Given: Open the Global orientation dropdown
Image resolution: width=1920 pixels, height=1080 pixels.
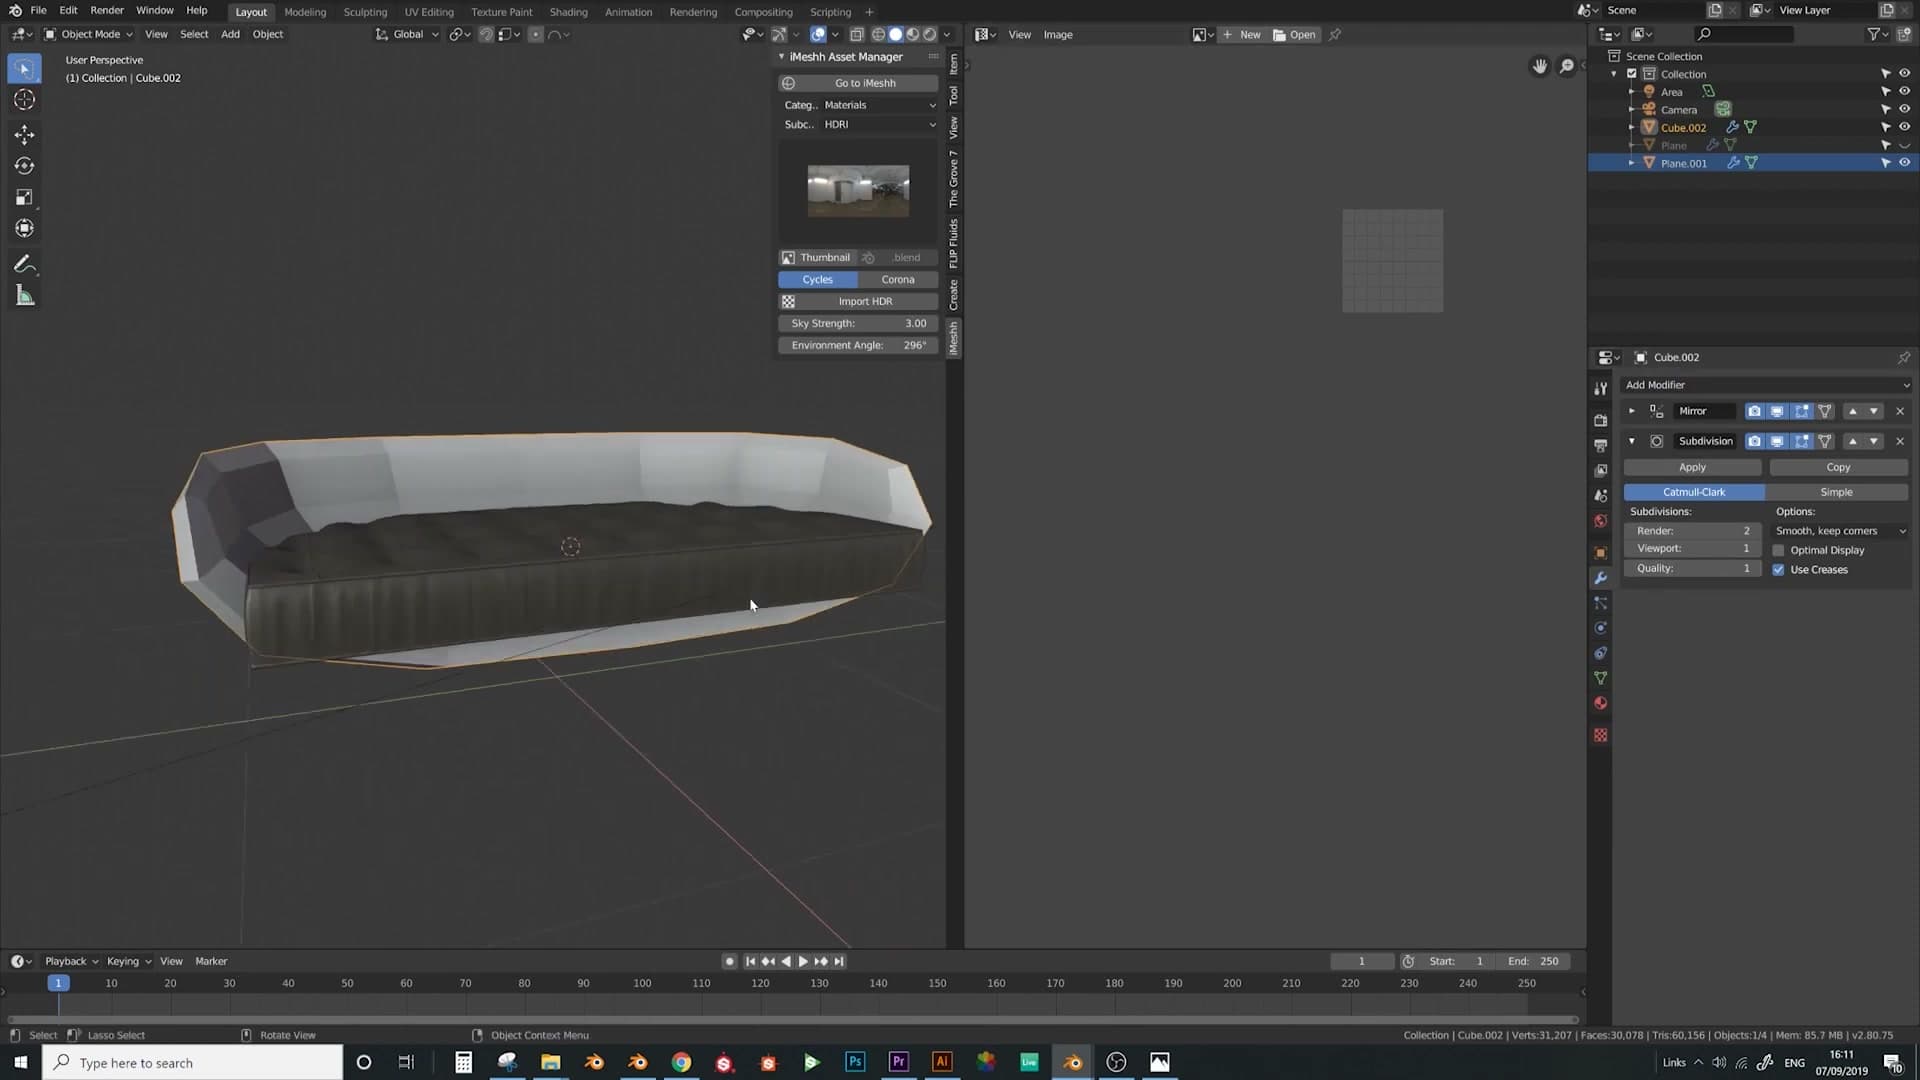Looking at the screenshot, I should click(408, 34).
